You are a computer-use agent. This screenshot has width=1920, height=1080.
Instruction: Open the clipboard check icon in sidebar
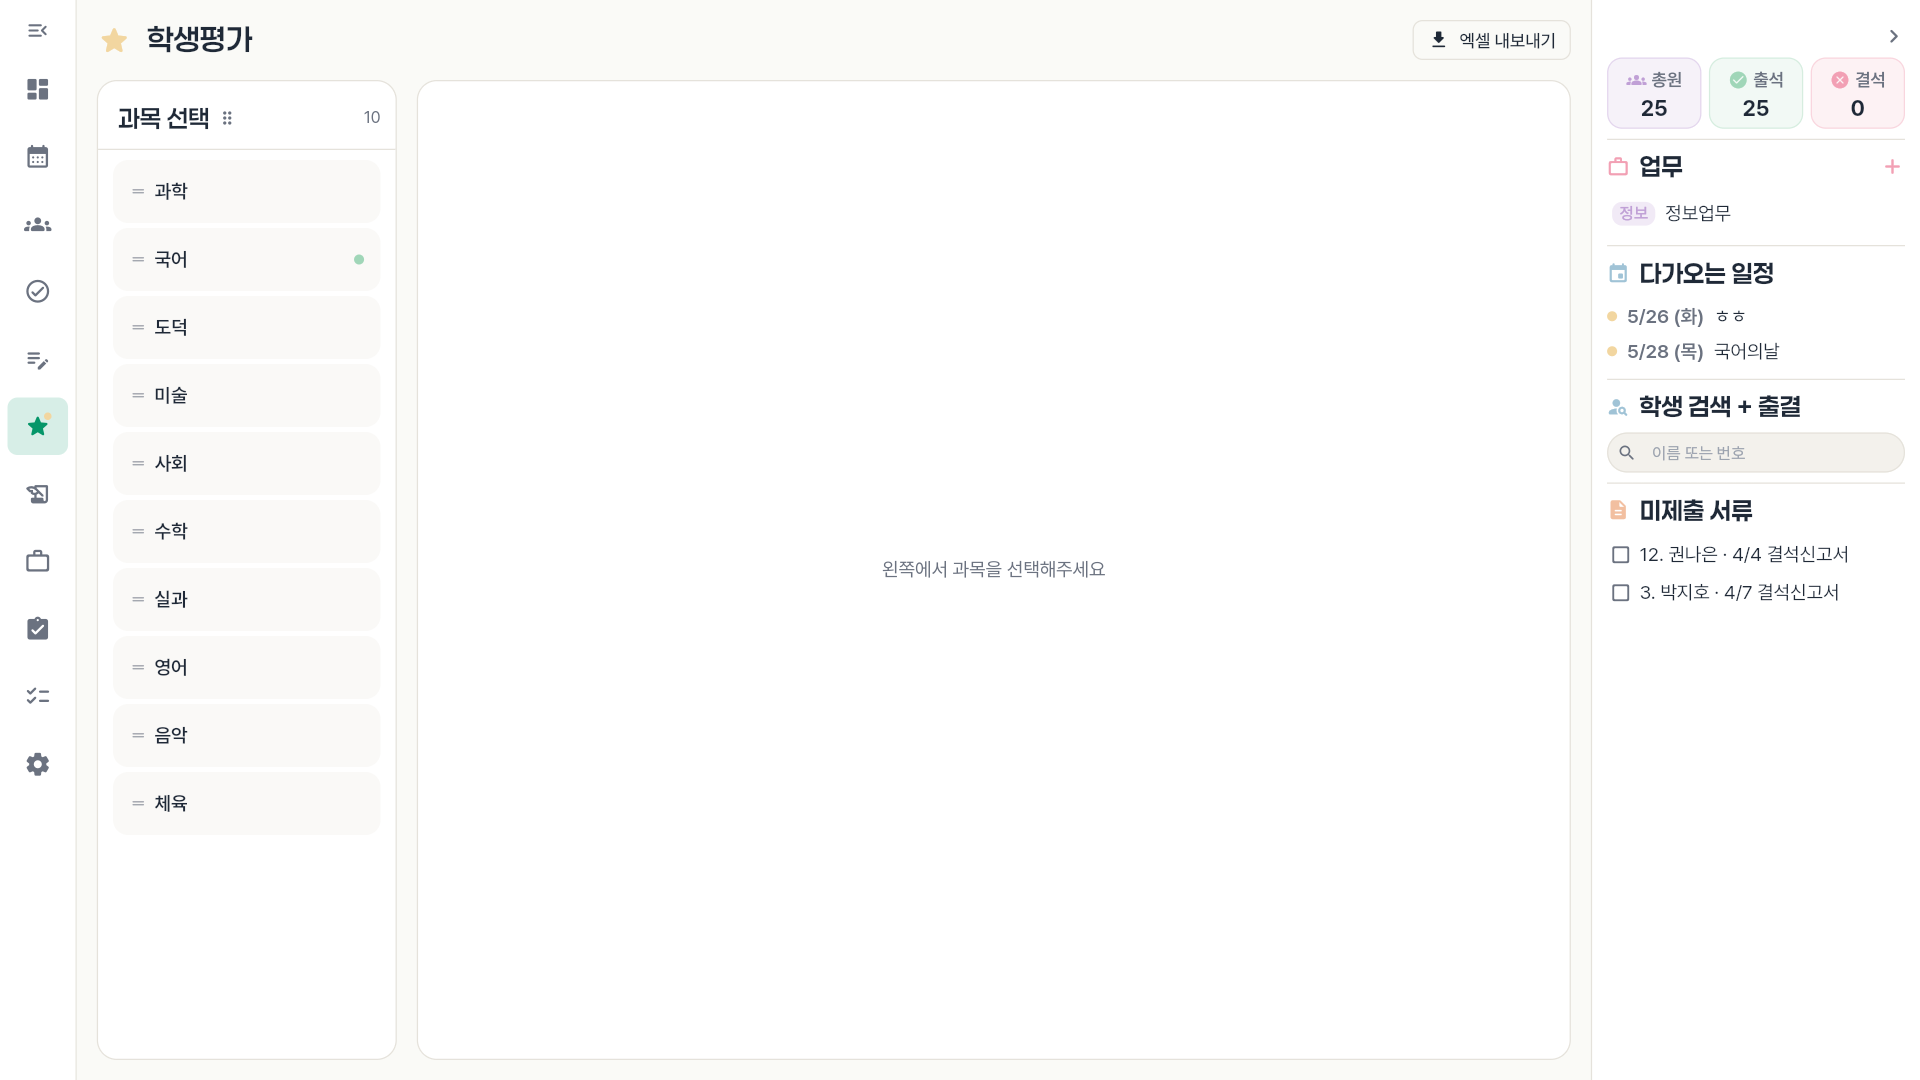pyautogui.click(x=37, y=628)
